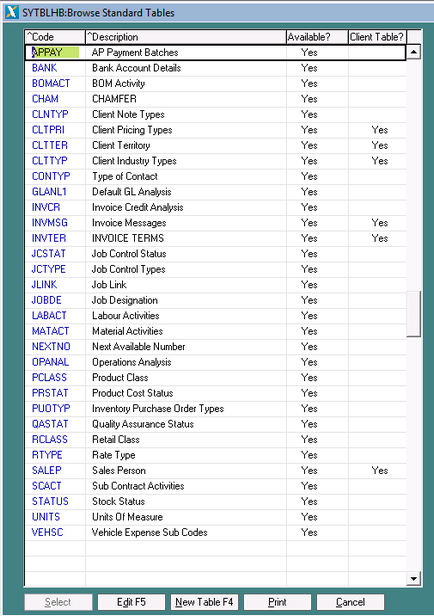Click Client Table 'Yes' in SALEP row
The image size is (434, 616).
click(379, 470)
